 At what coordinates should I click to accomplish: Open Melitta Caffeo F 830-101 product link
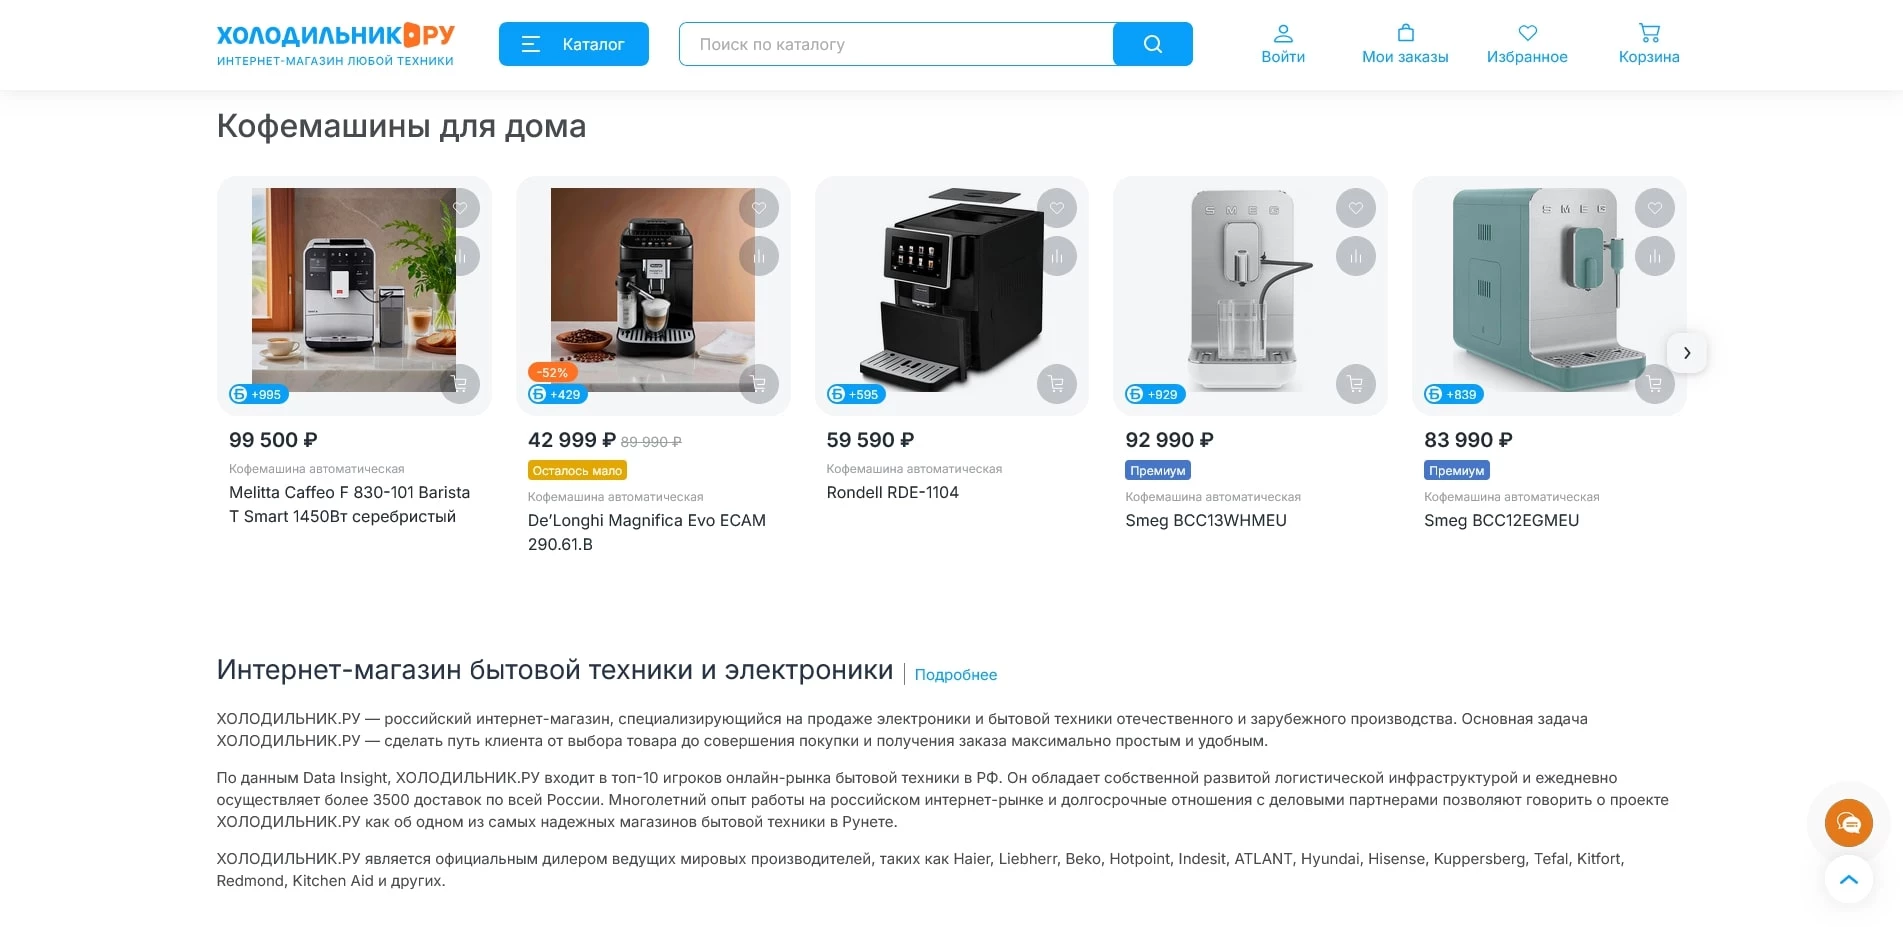point(349,504)
